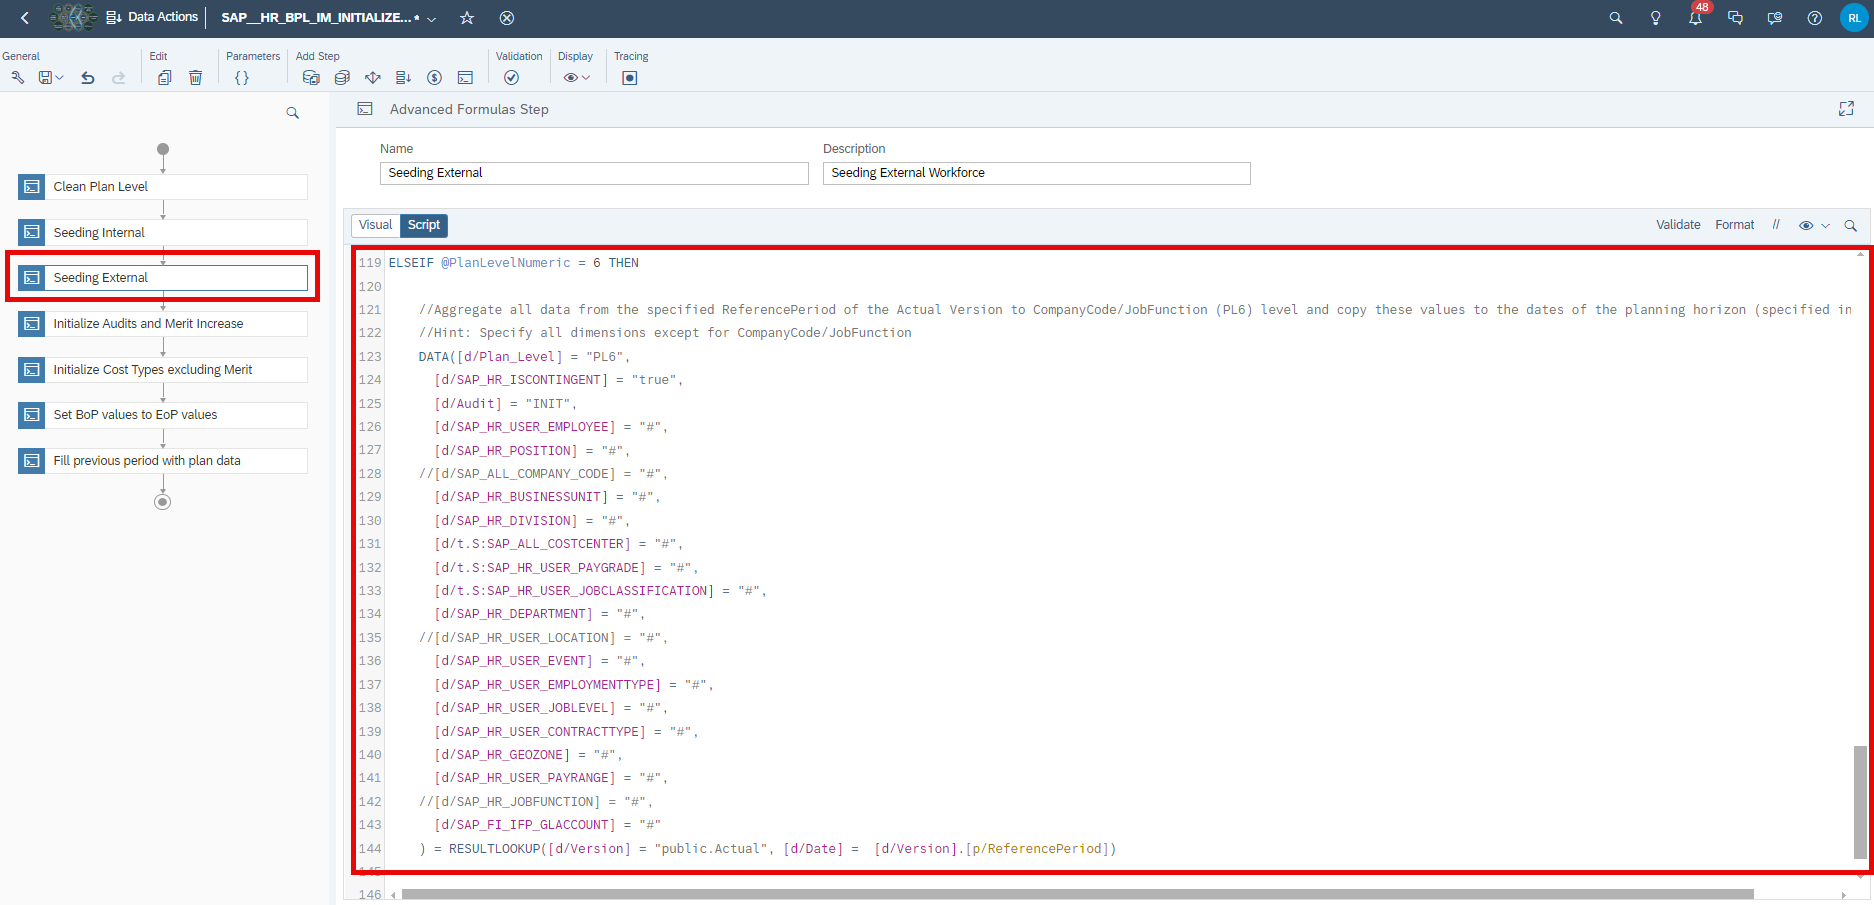Viewport: 1874px width, 905px height.
Task: Open the Help question mark
Action: [1814, 18]
